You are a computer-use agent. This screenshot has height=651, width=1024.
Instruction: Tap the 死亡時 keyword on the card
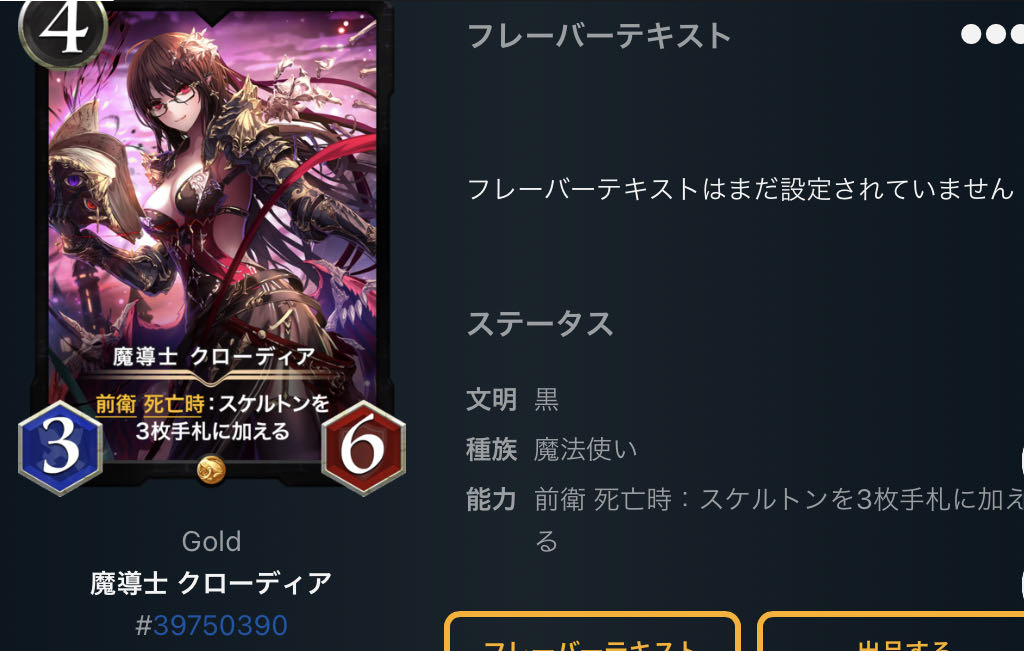coord(174,404)
